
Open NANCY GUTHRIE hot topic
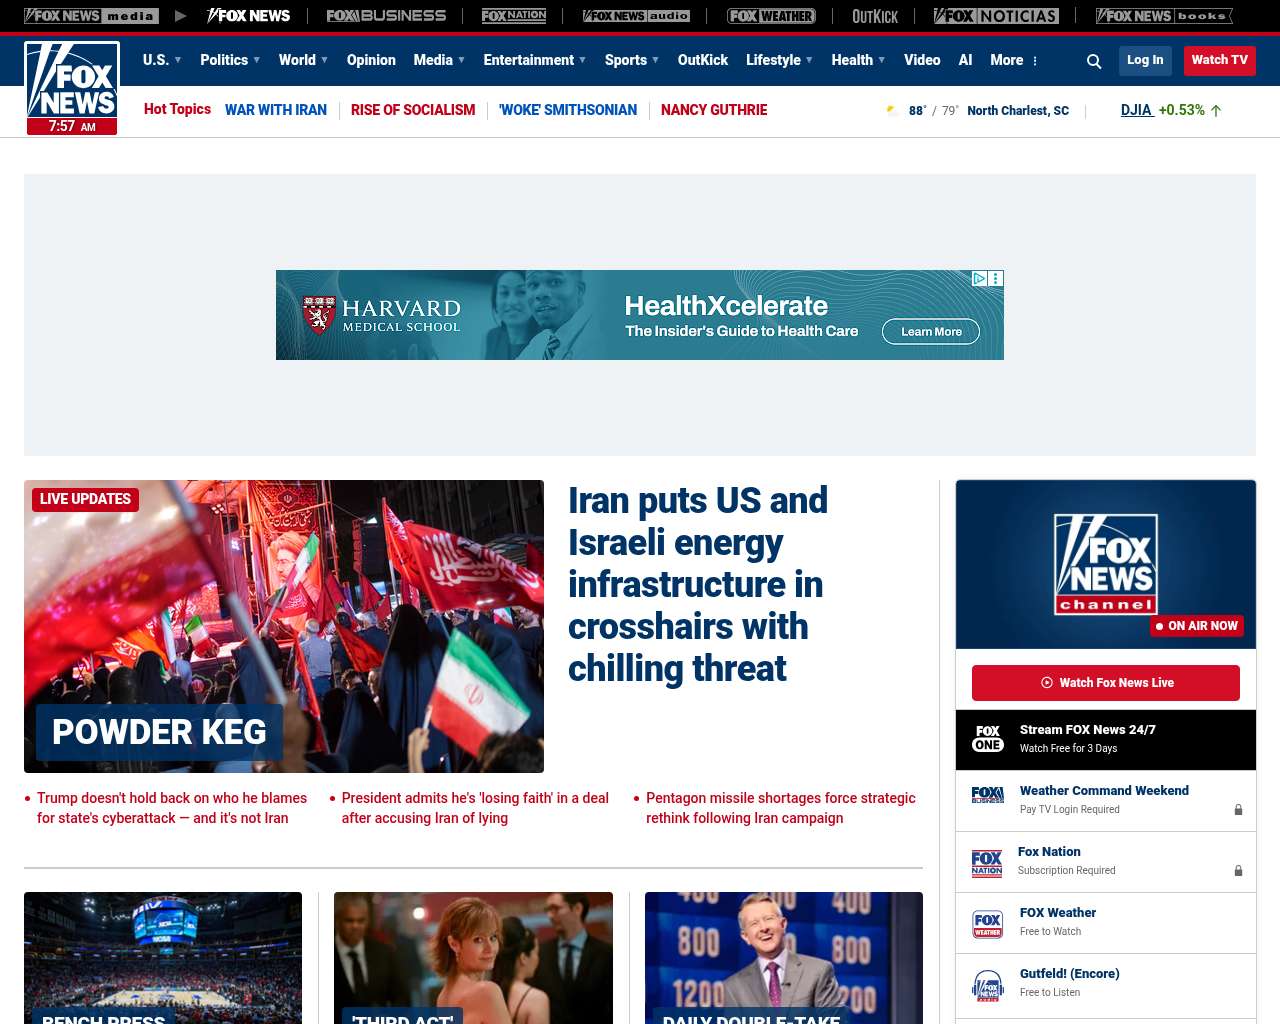[x=714, y=110]
